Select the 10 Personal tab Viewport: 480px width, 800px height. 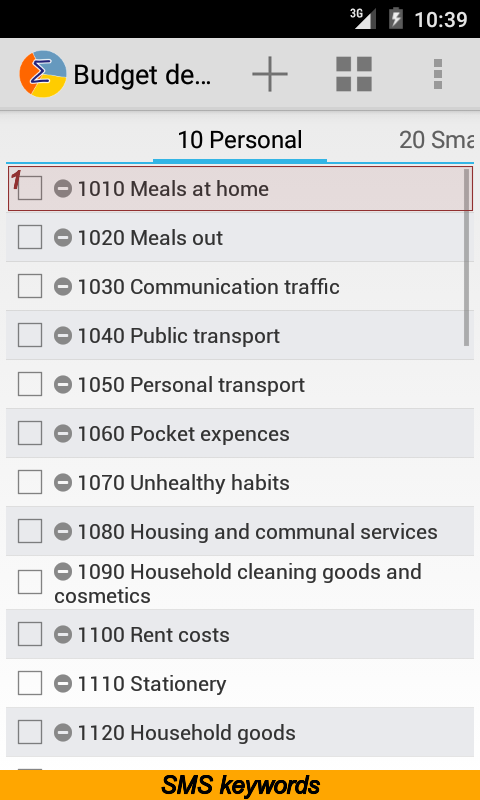pos(240,140)
